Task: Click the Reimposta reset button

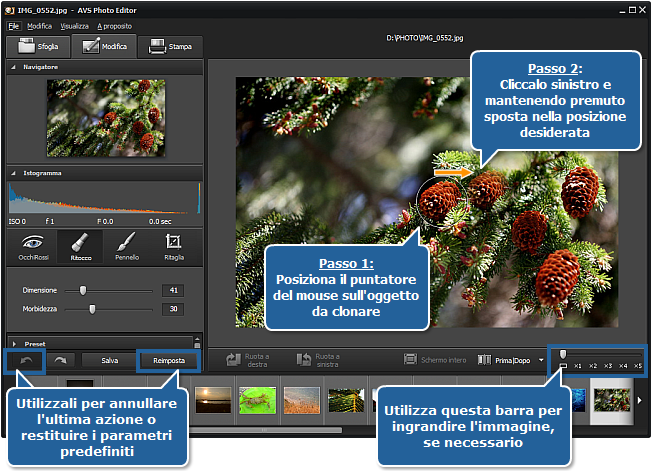Action: coord(168,359)
